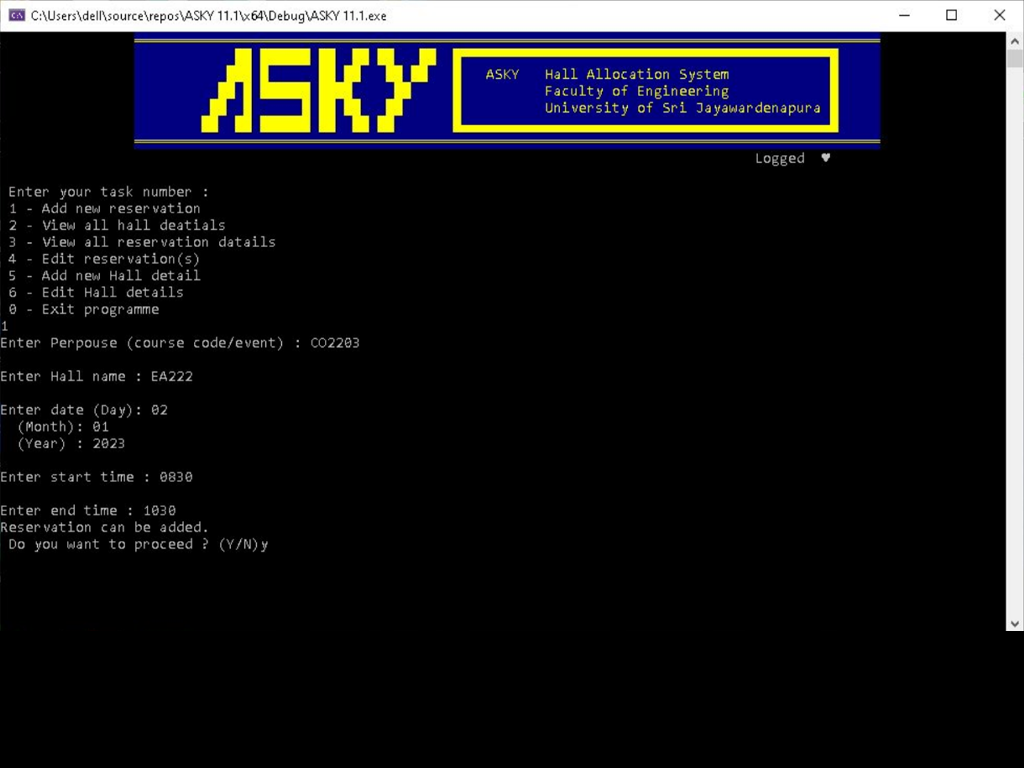This screenshot has height=768, width=1024.
Task: Click menu option 0 Exit programme
Action: [x=84, y=310]
